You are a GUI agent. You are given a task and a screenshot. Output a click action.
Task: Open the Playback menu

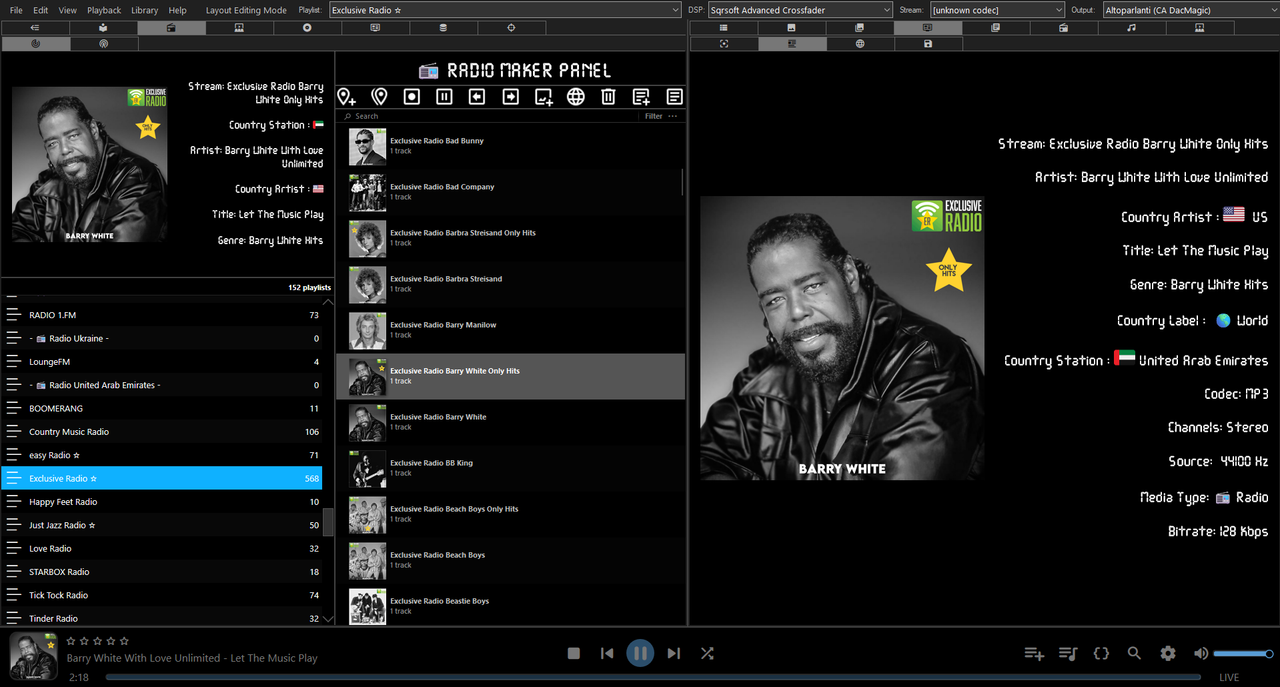pyautogui.click(x=104, y=10)
